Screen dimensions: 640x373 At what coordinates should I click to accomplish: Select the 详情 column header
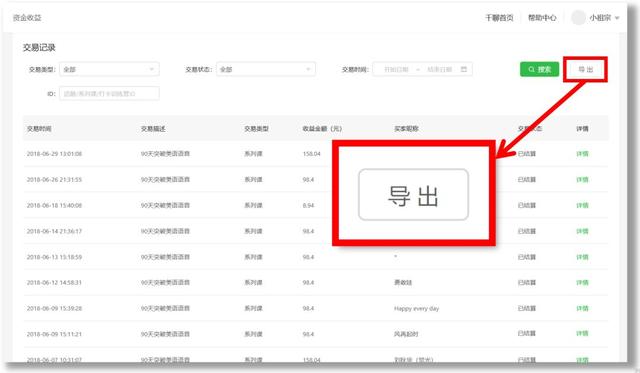point(582,129)
